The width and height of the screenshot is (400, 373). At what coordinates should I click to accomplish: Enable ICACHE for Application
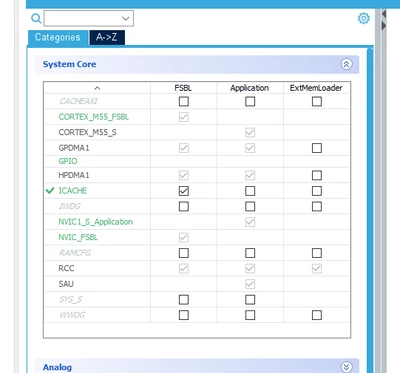pos(250,191)
